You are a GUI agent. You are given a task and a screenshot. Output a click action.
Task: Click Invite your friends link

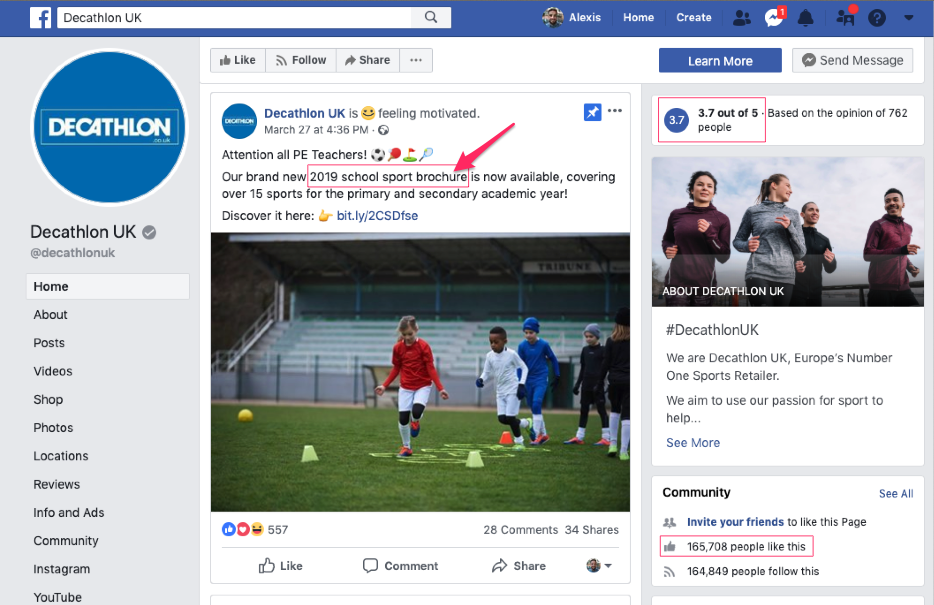(x=735, y=522)
